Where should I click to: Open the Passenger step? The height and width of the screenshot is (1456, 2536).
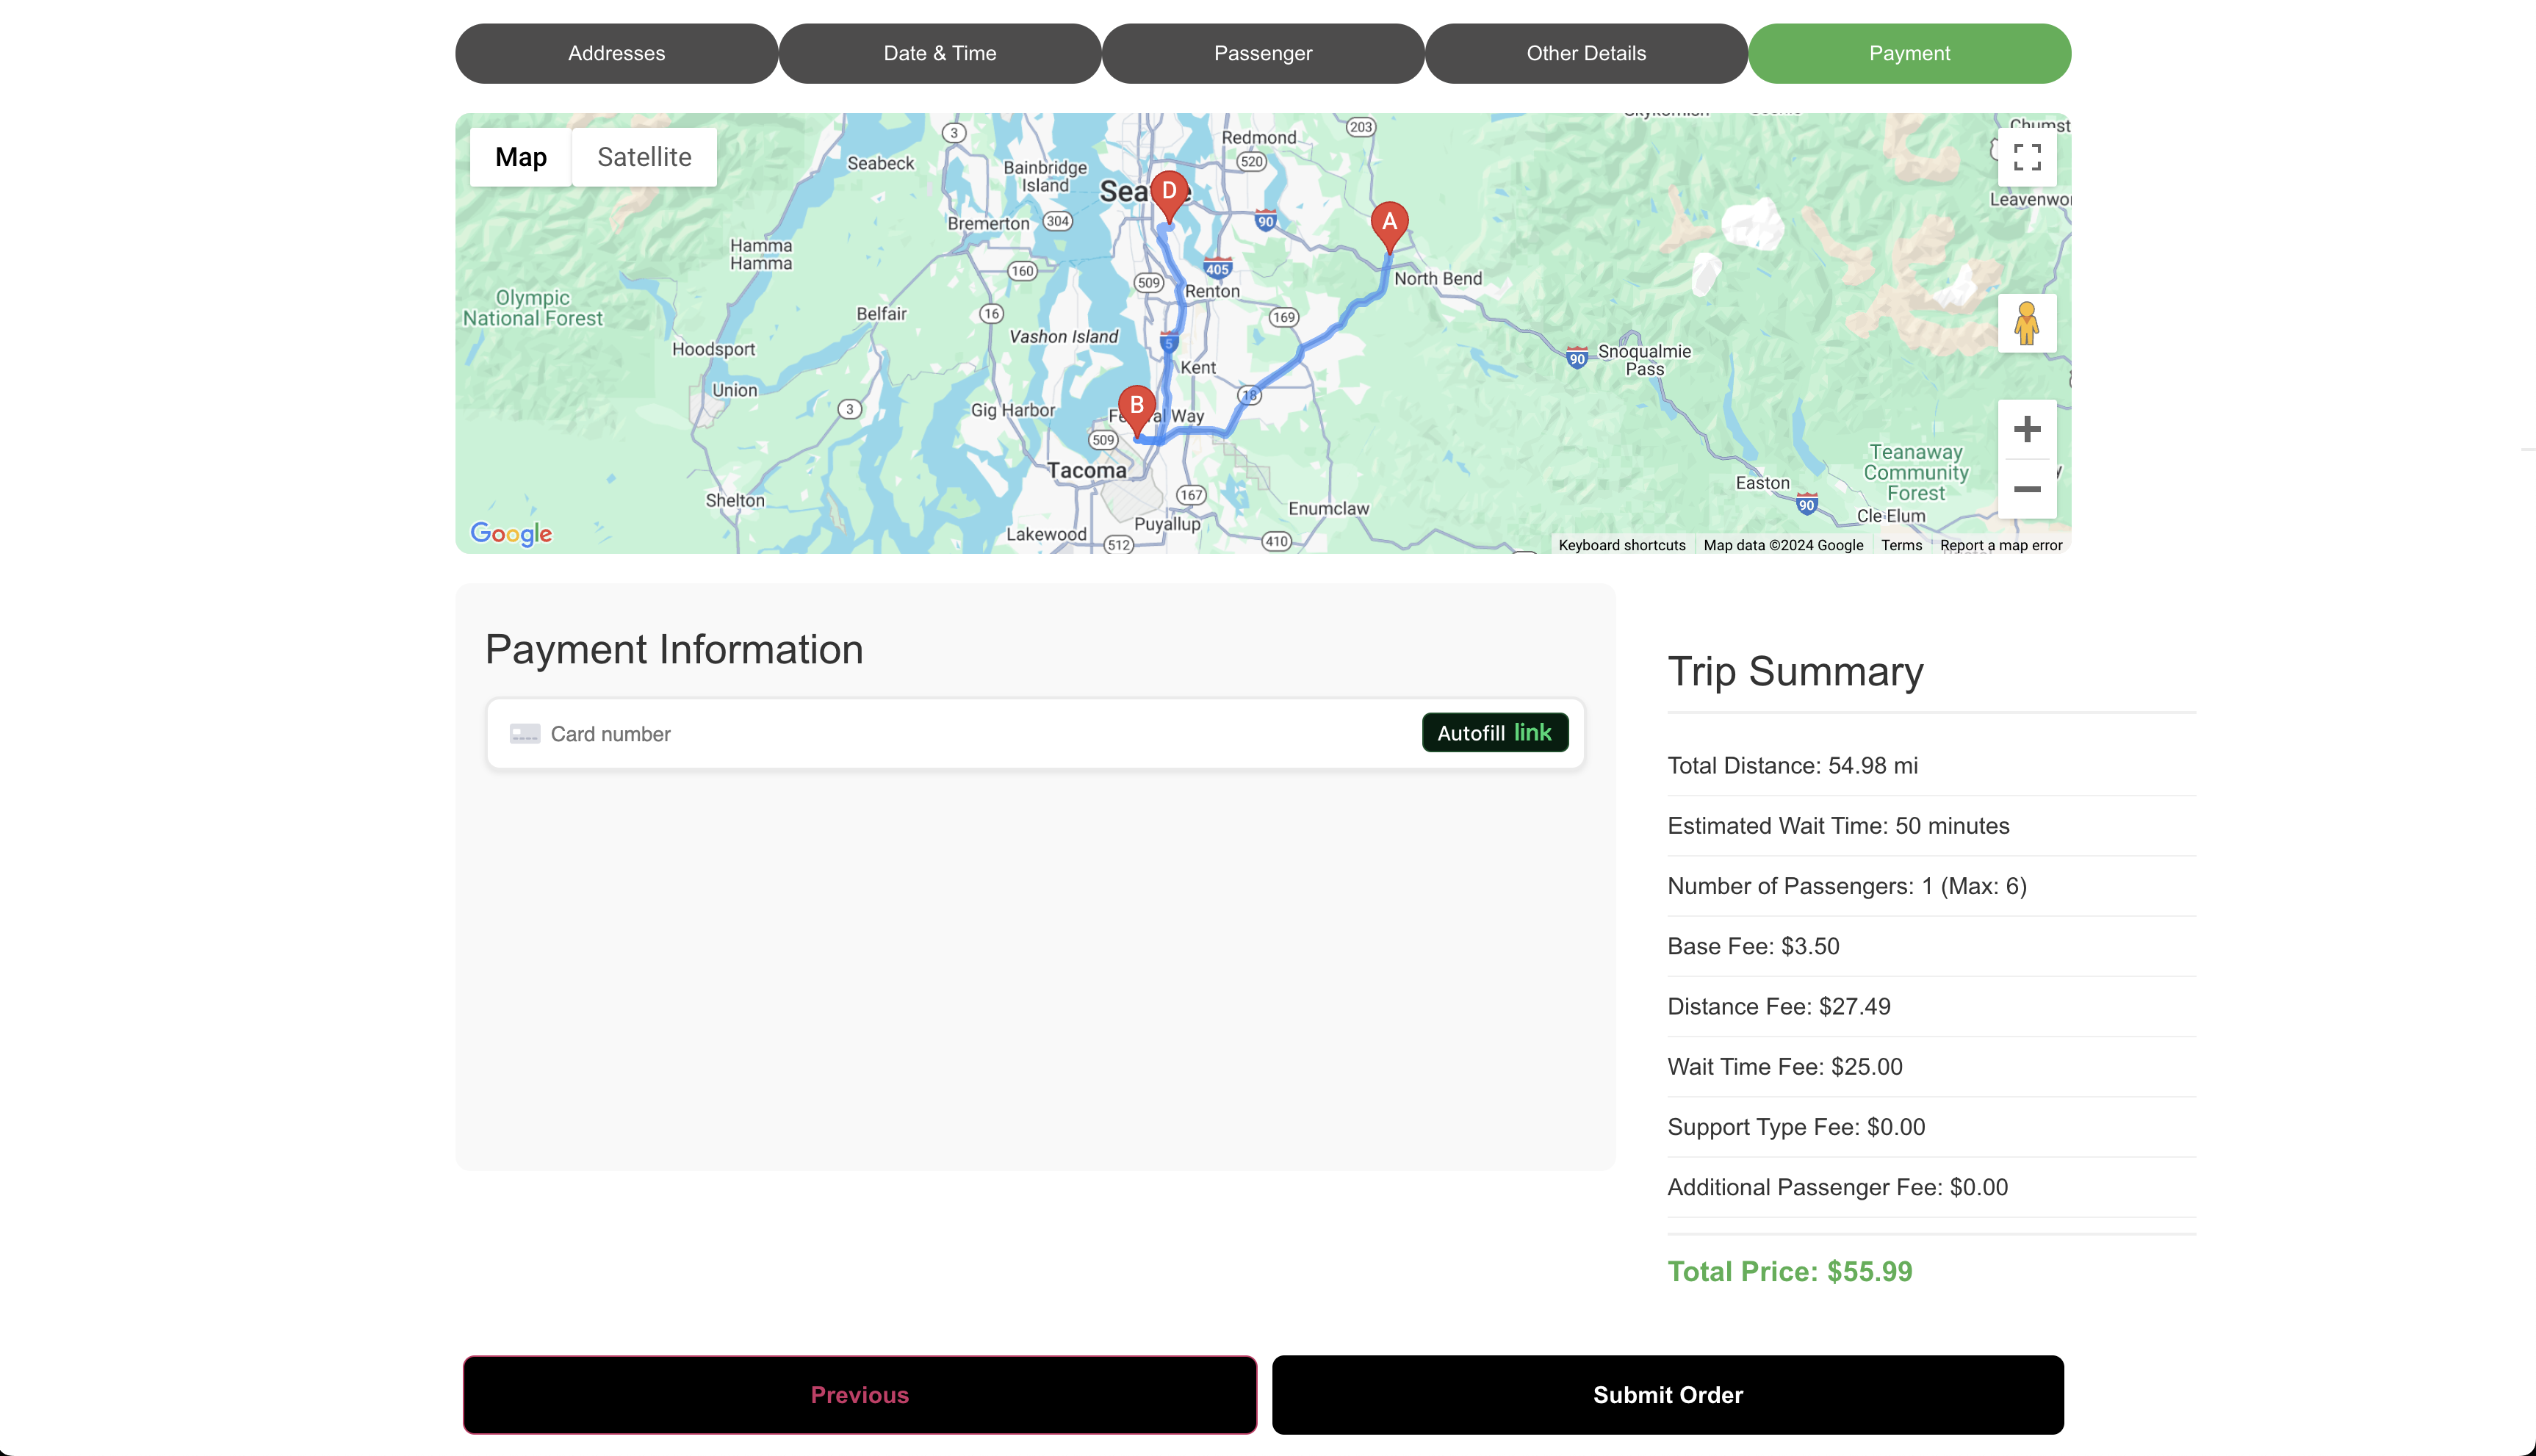pyautogui.click(x=1263, y=54)
